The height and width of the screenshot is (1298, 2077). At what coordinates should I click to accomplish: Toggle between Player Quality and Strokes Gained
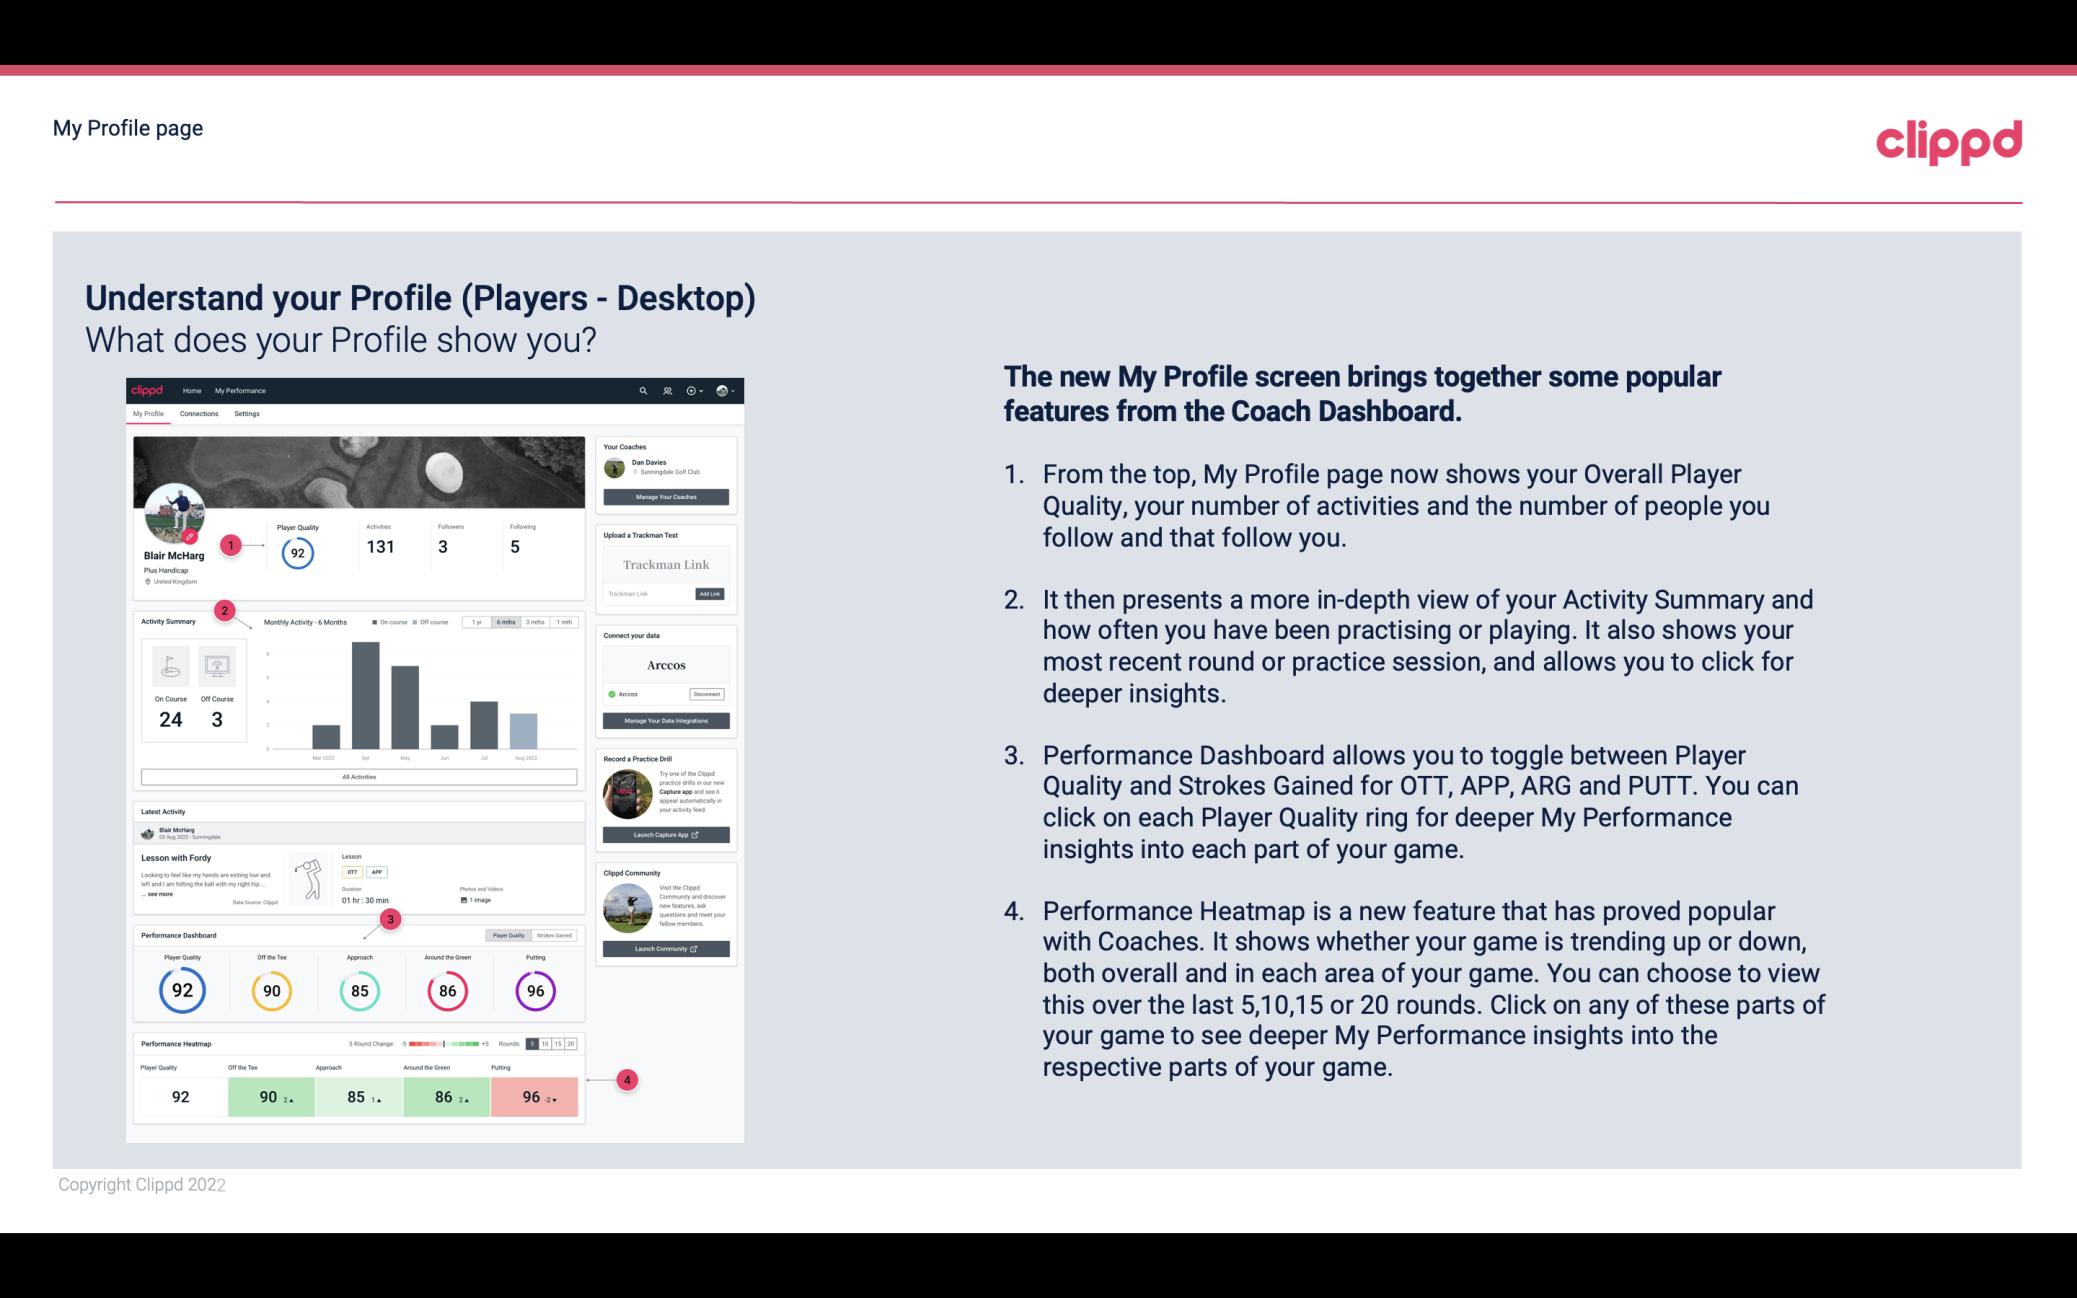click(532, 935)
